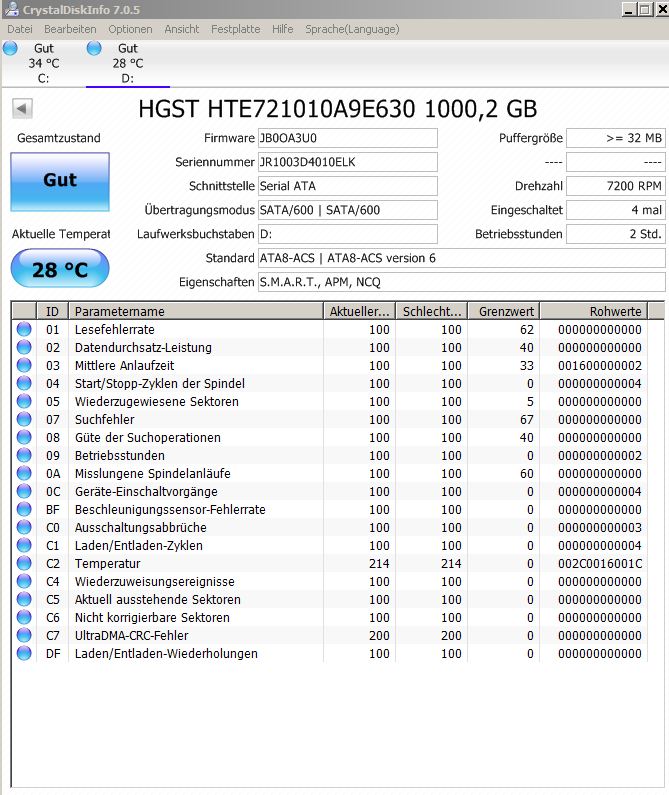
Task: Click the Eigenschaften field S.M.A.R.T., APM, NCQ
Action: click(462, 282)
